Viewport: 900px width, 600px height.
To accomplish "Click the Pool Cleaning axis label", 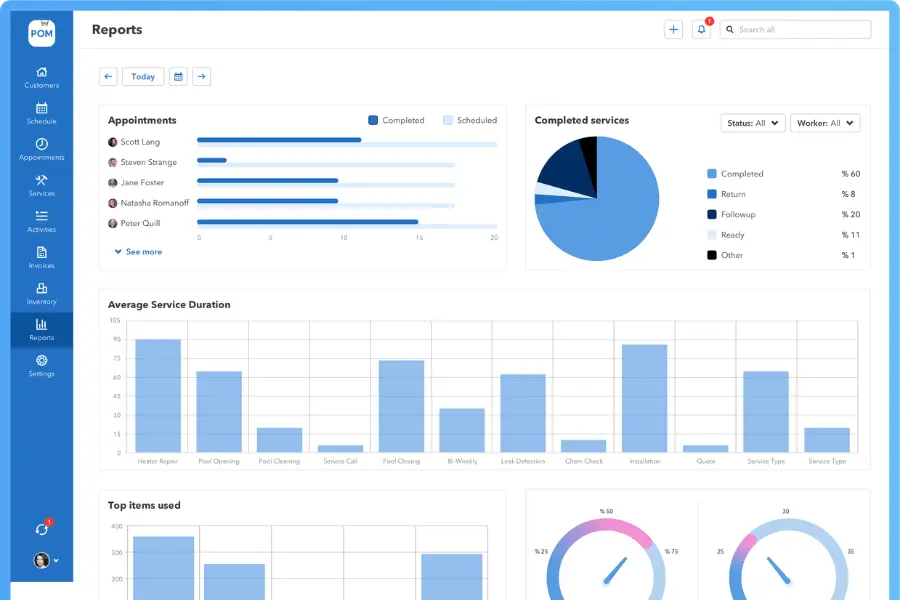I will coord(279,461).
